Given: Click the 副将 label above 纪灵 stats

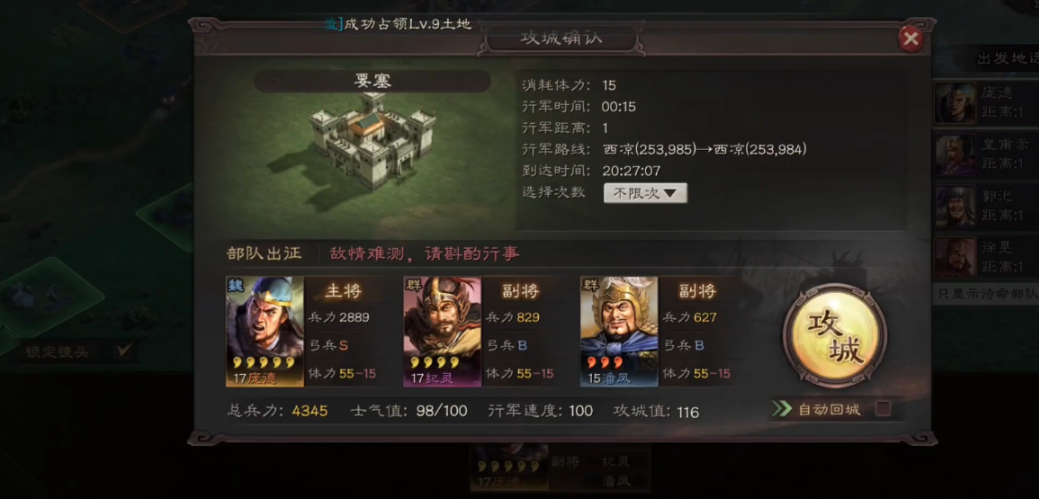Looking at the screenshot, I should point(520,290).
